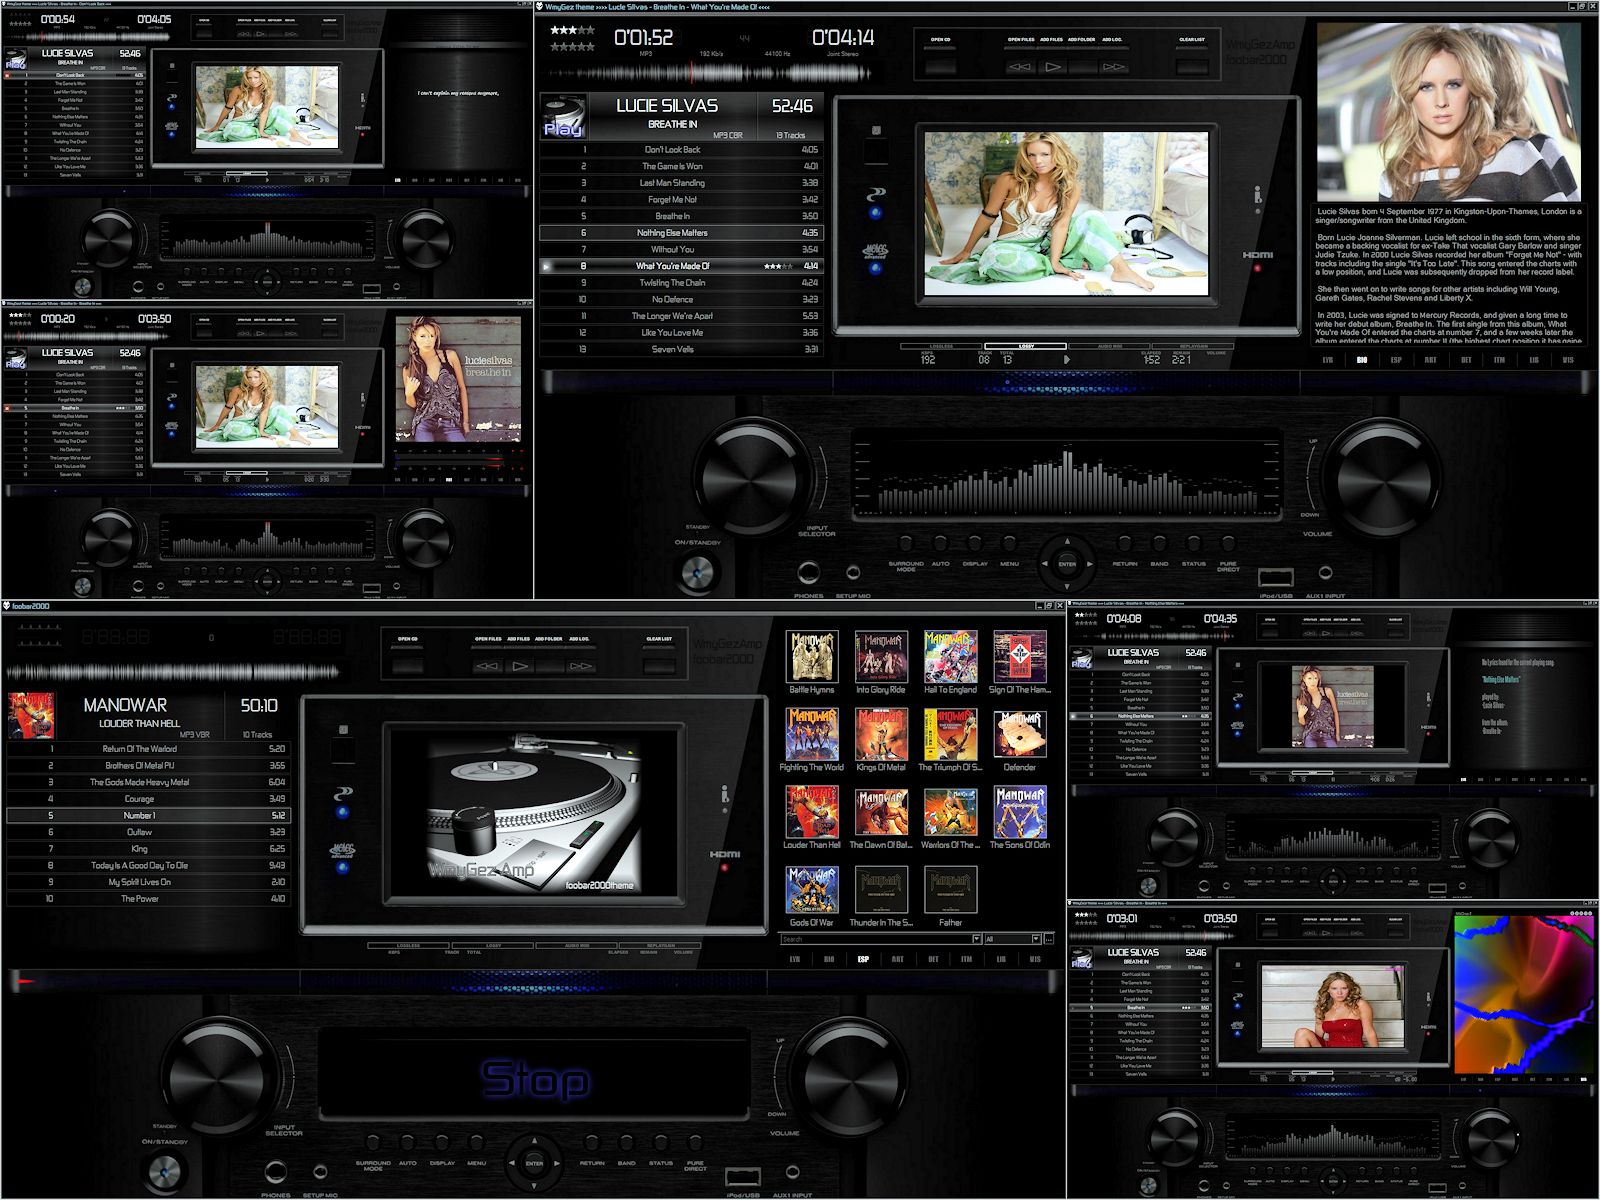Click the LOSSY indicator under main window screen
Screen dimensions: 1600x1200
(1025, 346)
